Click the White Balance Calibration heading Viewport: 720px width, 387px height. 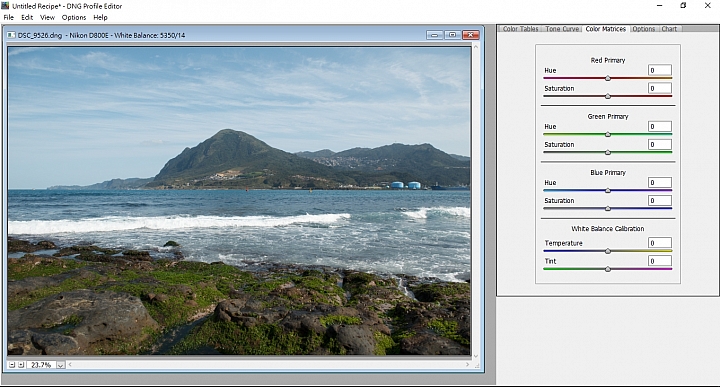pos(608,228)
